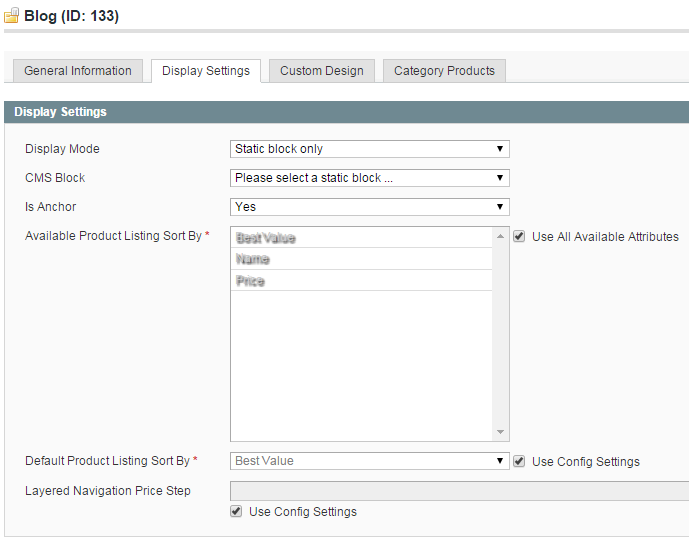Select Best Value in sort list
Viewport: 689px width, 541px height.
(361, 237)
